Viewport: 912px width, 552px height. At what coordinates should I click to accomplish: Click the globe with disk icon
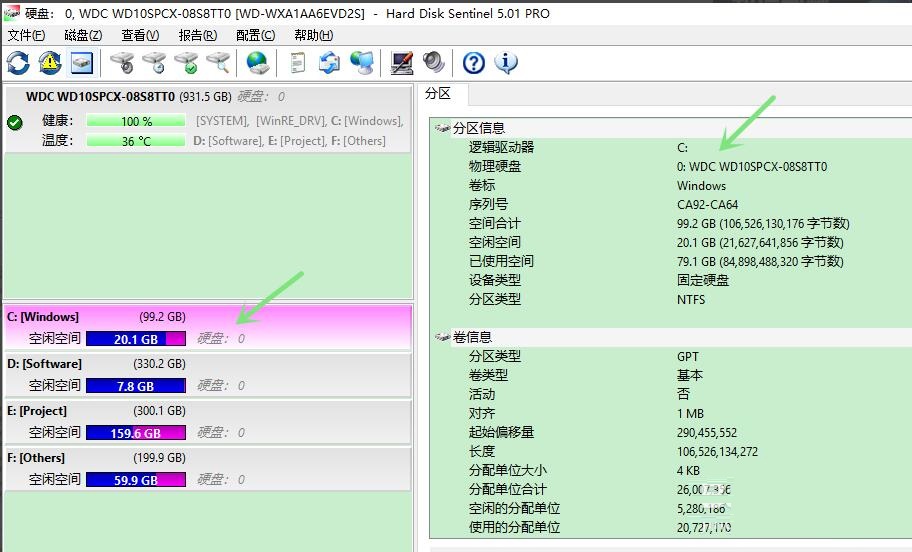pyautogui.click(x=258, y=63)
